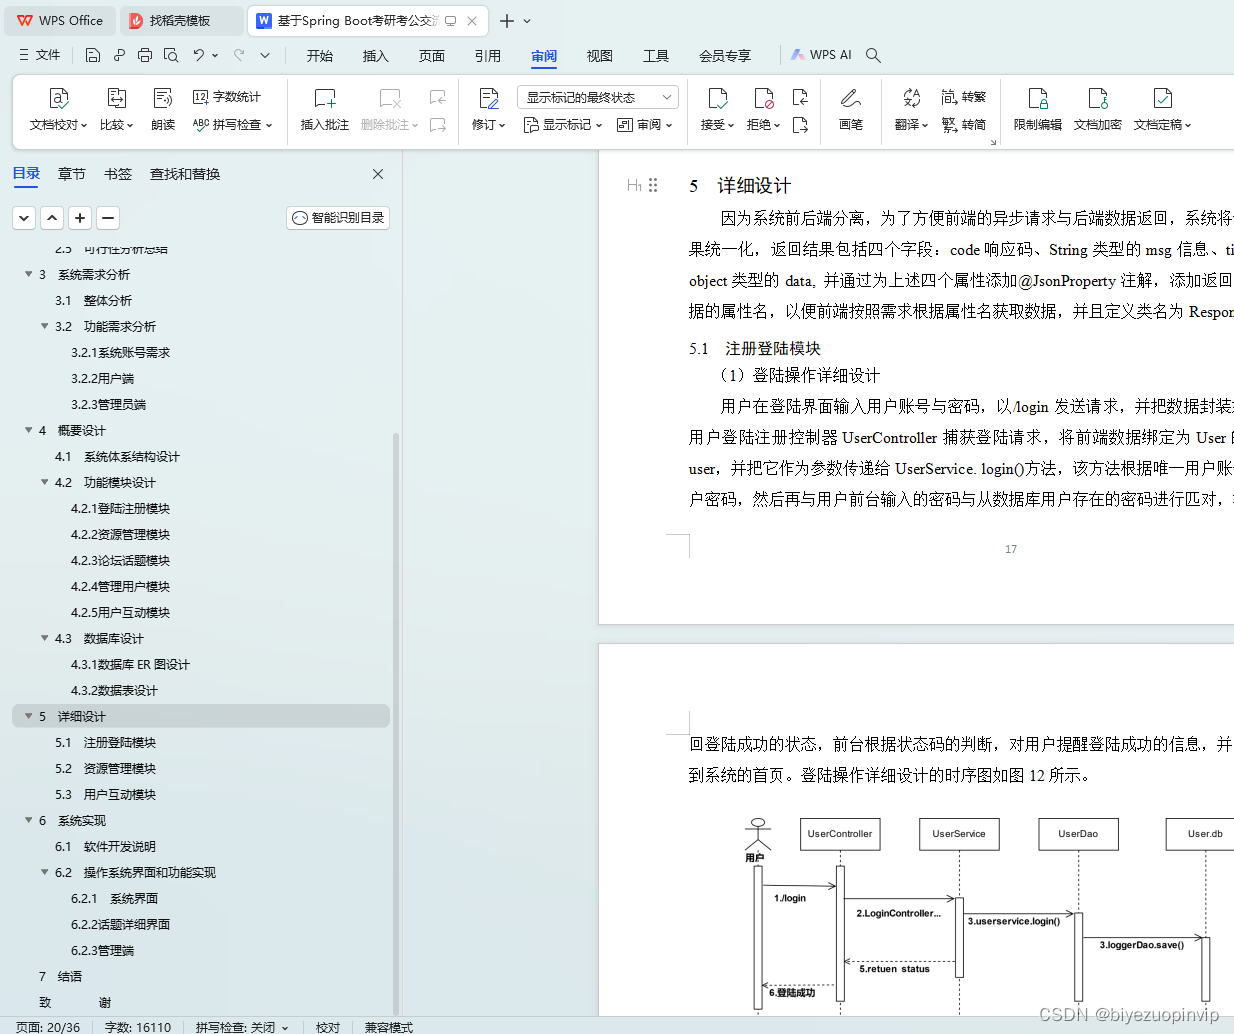Open a new tab with plus button
Image resolution: width=1234 pixels, height=1034 pixels.
(x=507, y=20)
